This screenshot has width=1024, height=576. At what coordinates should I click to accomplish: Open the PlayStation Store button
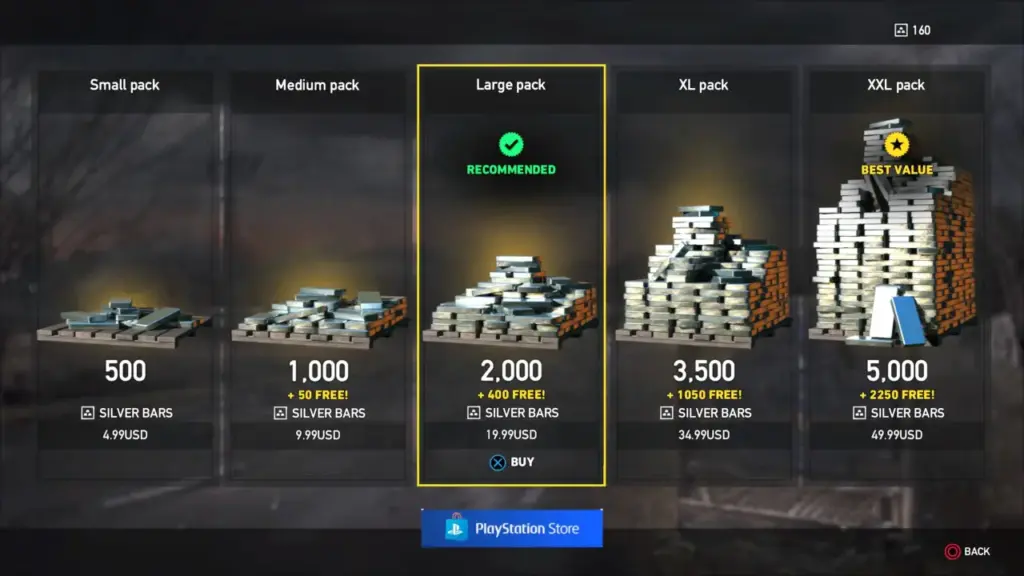point(512,528)
